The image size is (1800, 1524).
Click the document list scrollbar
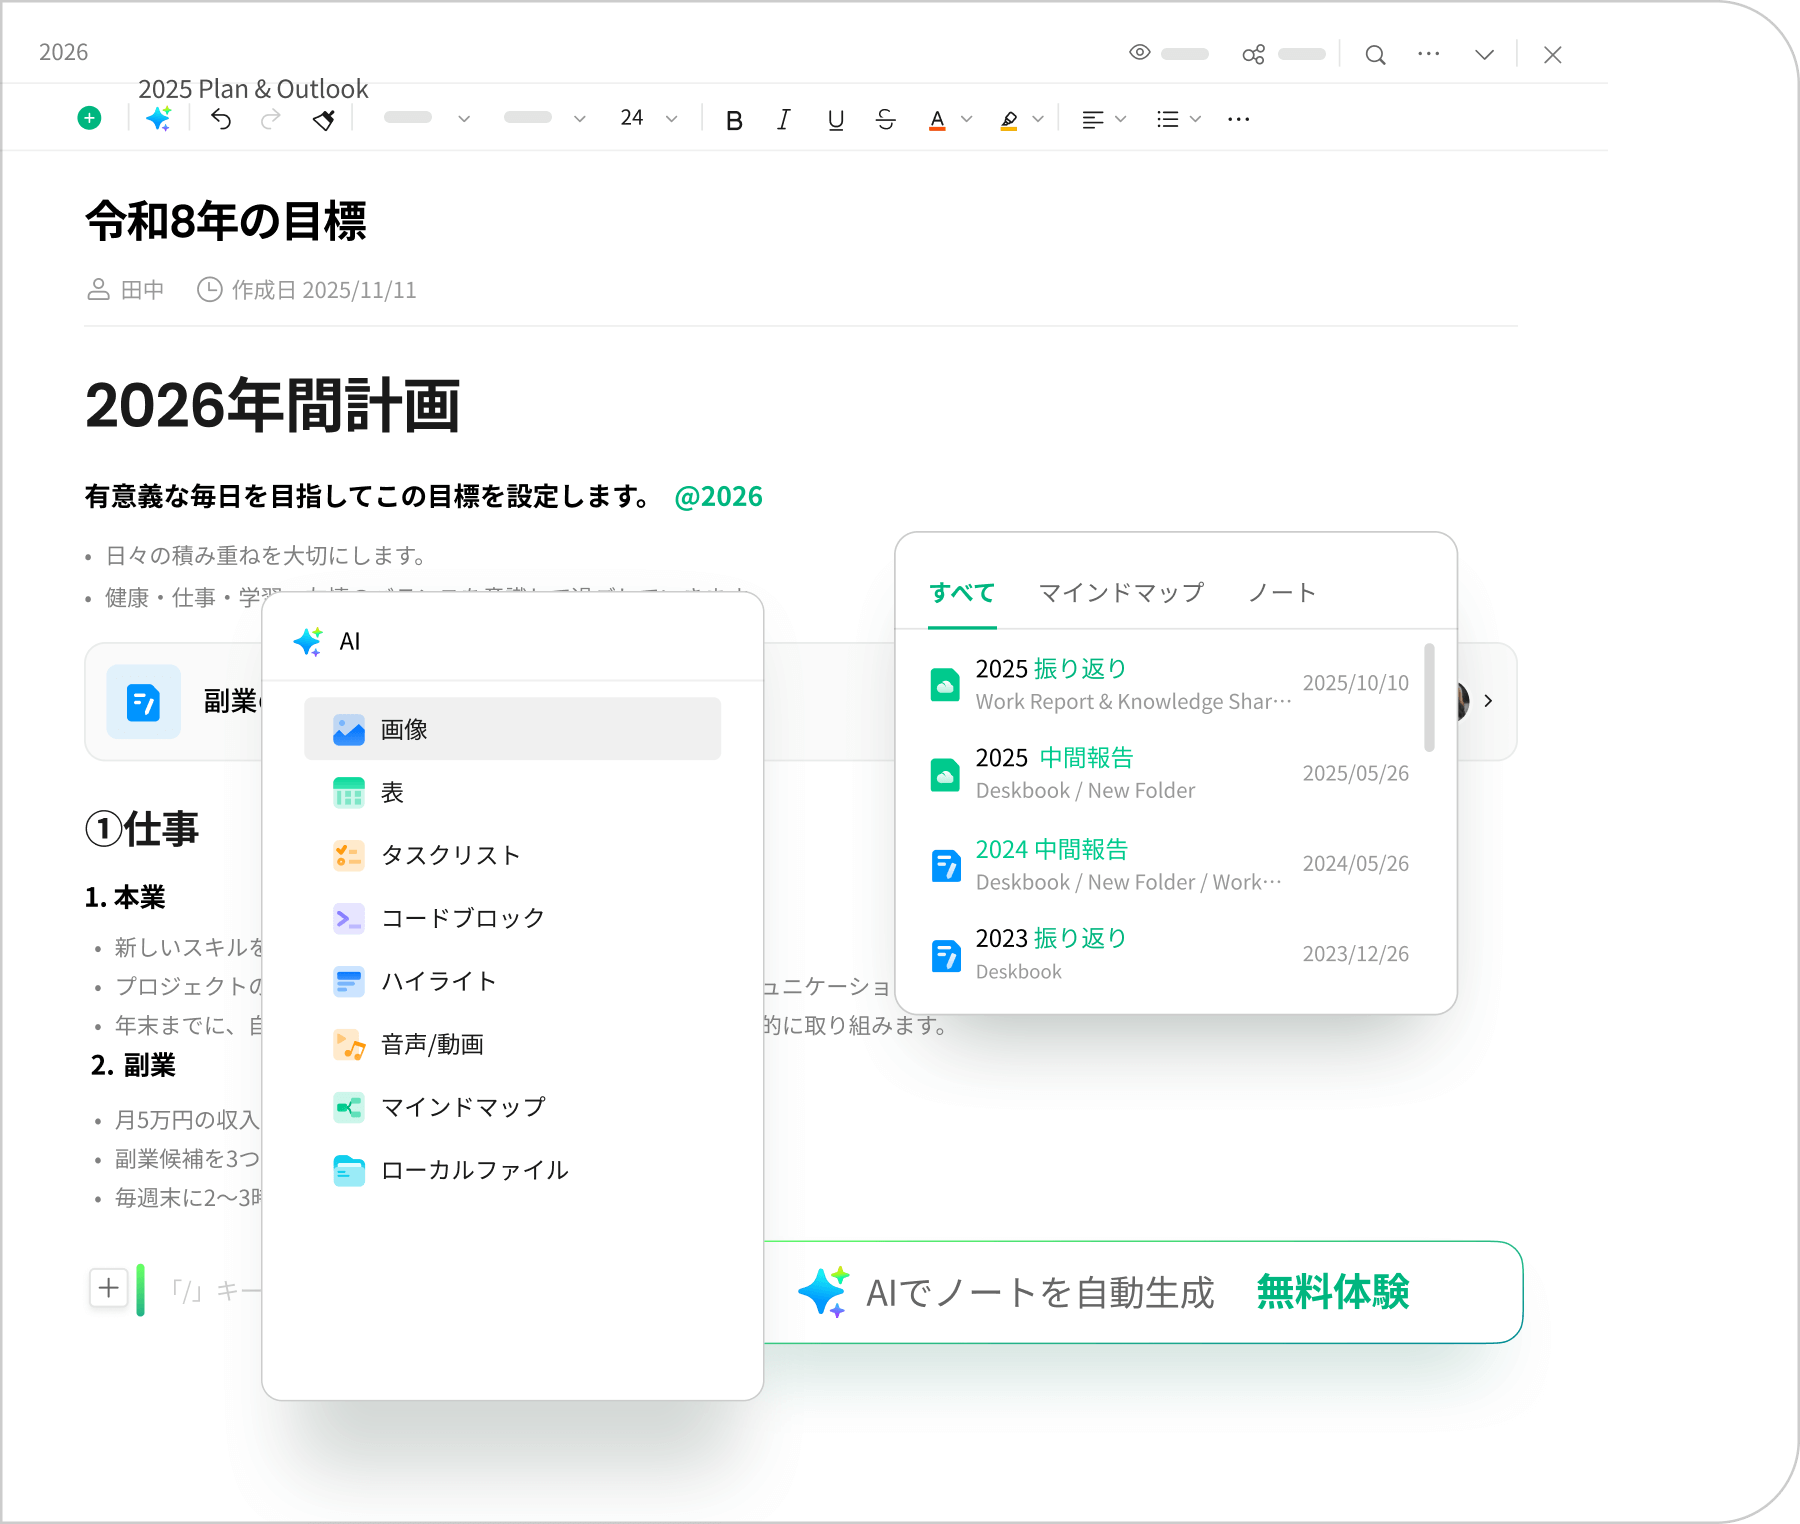click(1429, 698)
